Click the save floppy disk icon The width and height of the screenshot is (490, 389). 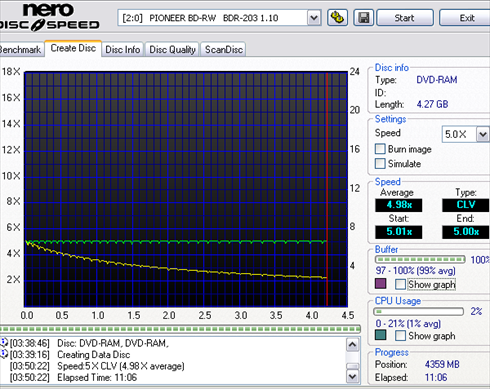click(x=364, y=17)
